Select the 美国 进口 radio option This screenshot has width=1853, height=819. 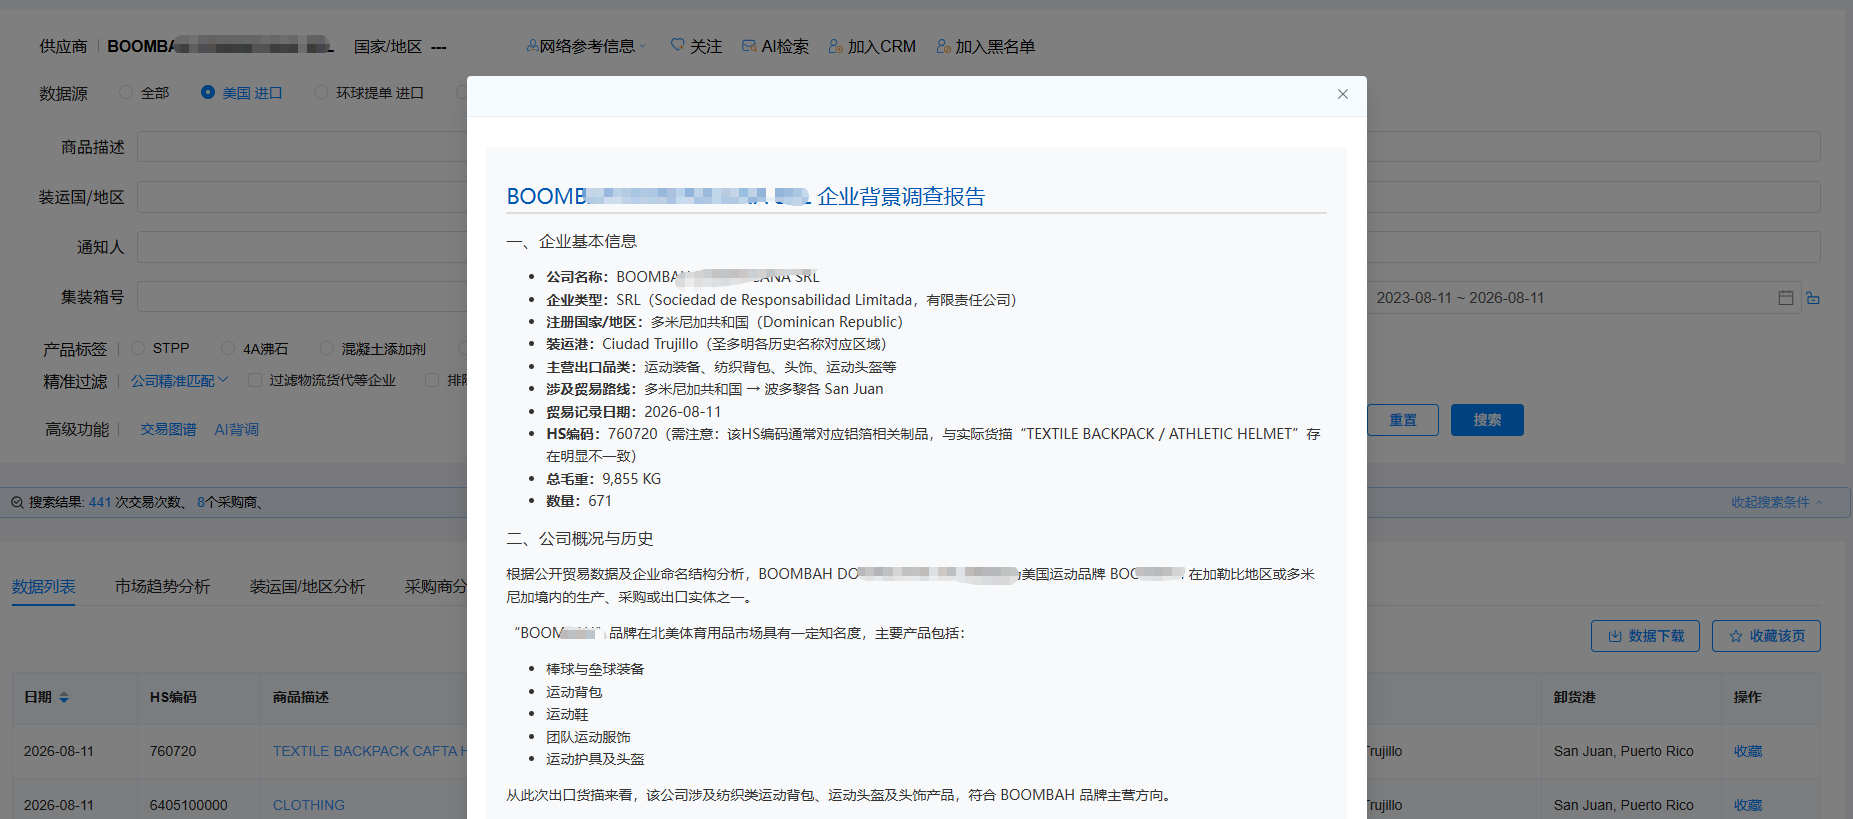[x=208, y=93]
